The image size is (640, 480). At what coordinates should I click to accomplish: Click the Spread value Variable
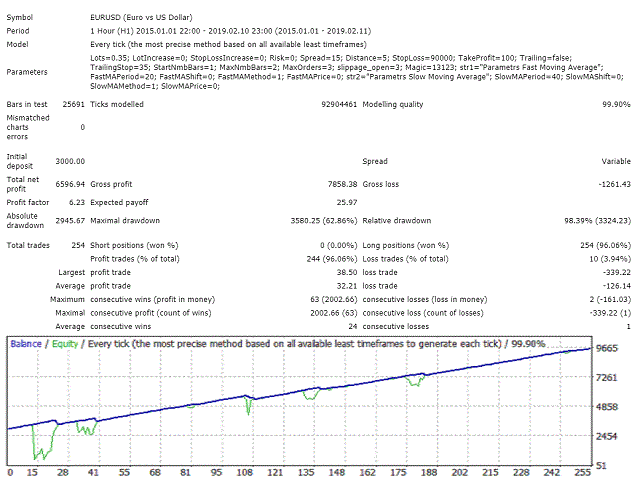coord(616,161)
